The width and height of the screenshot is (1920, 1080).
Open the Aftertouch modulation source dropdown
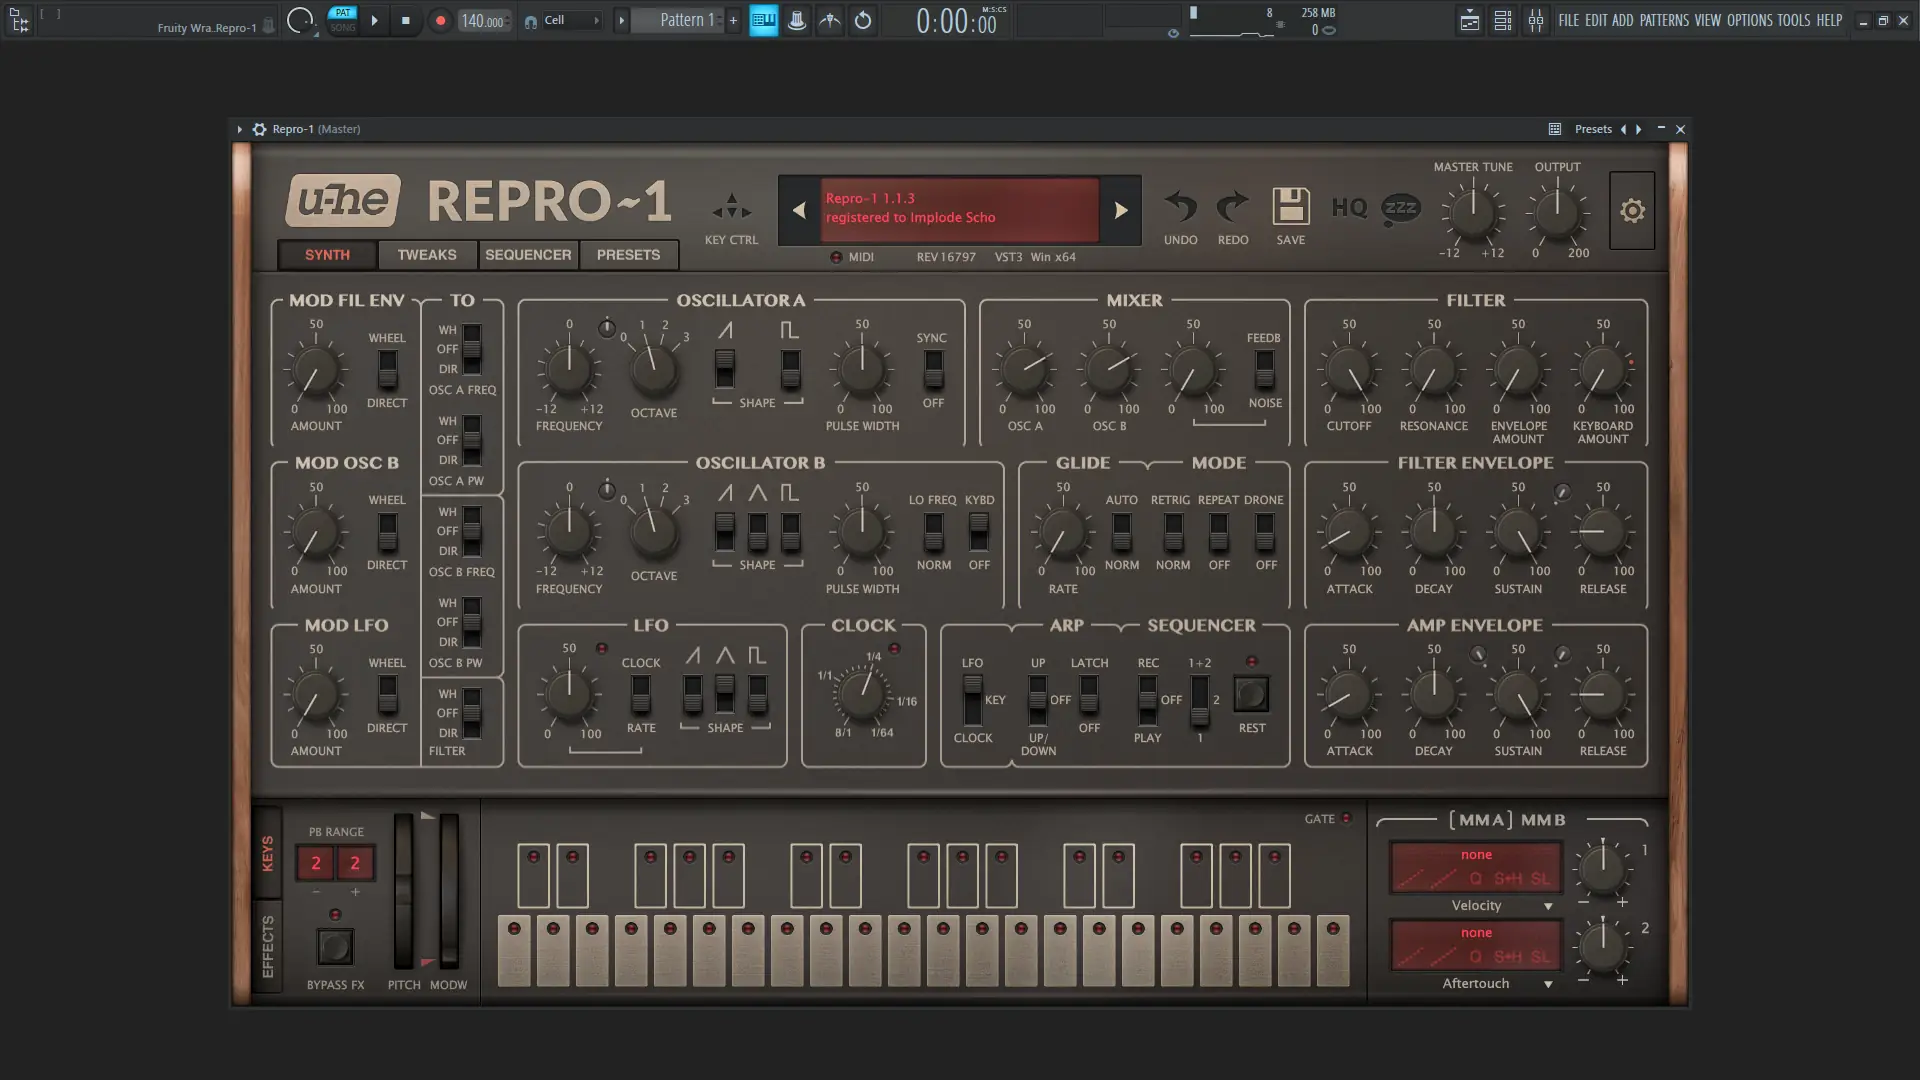pos(1548,984)
